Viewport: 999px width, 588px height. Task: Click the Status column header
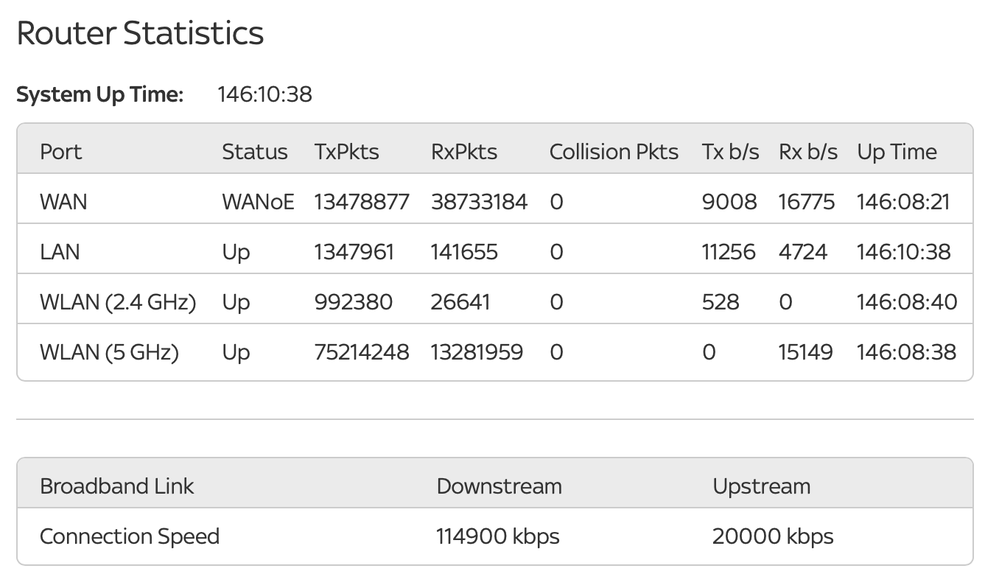pos(254,152)
